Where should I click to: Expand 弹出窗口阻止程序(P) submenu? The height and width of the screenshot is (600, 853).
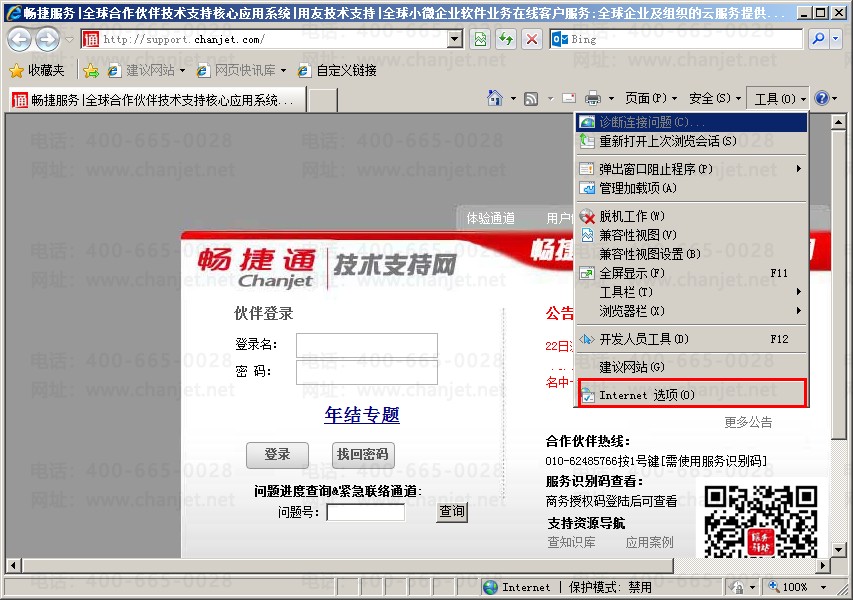(691, 169)
